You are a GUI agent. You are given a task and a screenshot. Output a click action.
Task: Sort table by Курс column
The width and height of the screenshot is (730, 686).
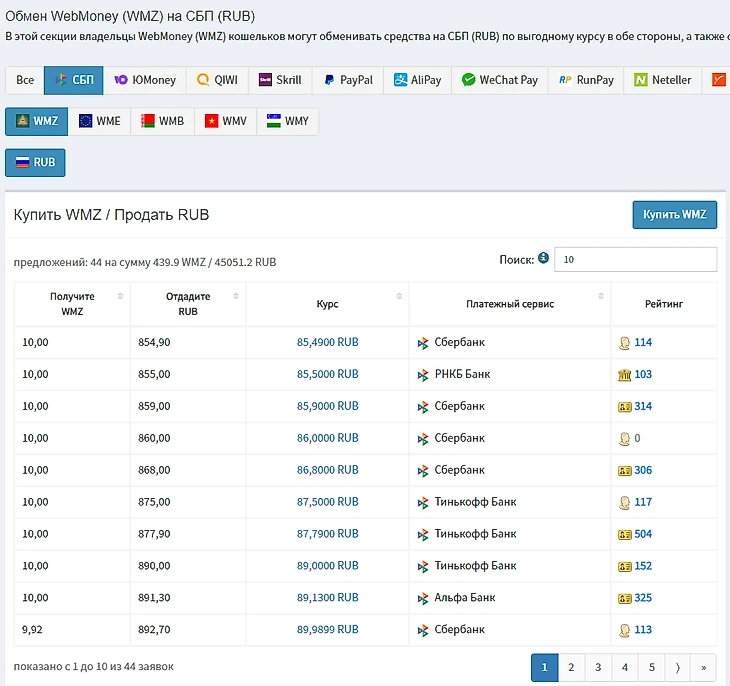327,303
